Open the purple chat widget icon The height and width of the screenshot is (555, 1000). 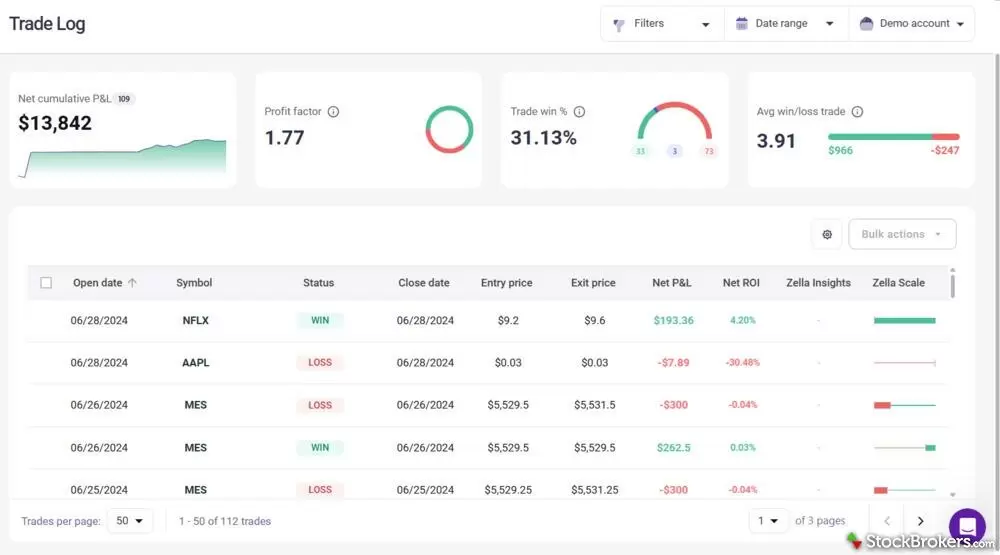pyautogui.click(x=967, y=525)
